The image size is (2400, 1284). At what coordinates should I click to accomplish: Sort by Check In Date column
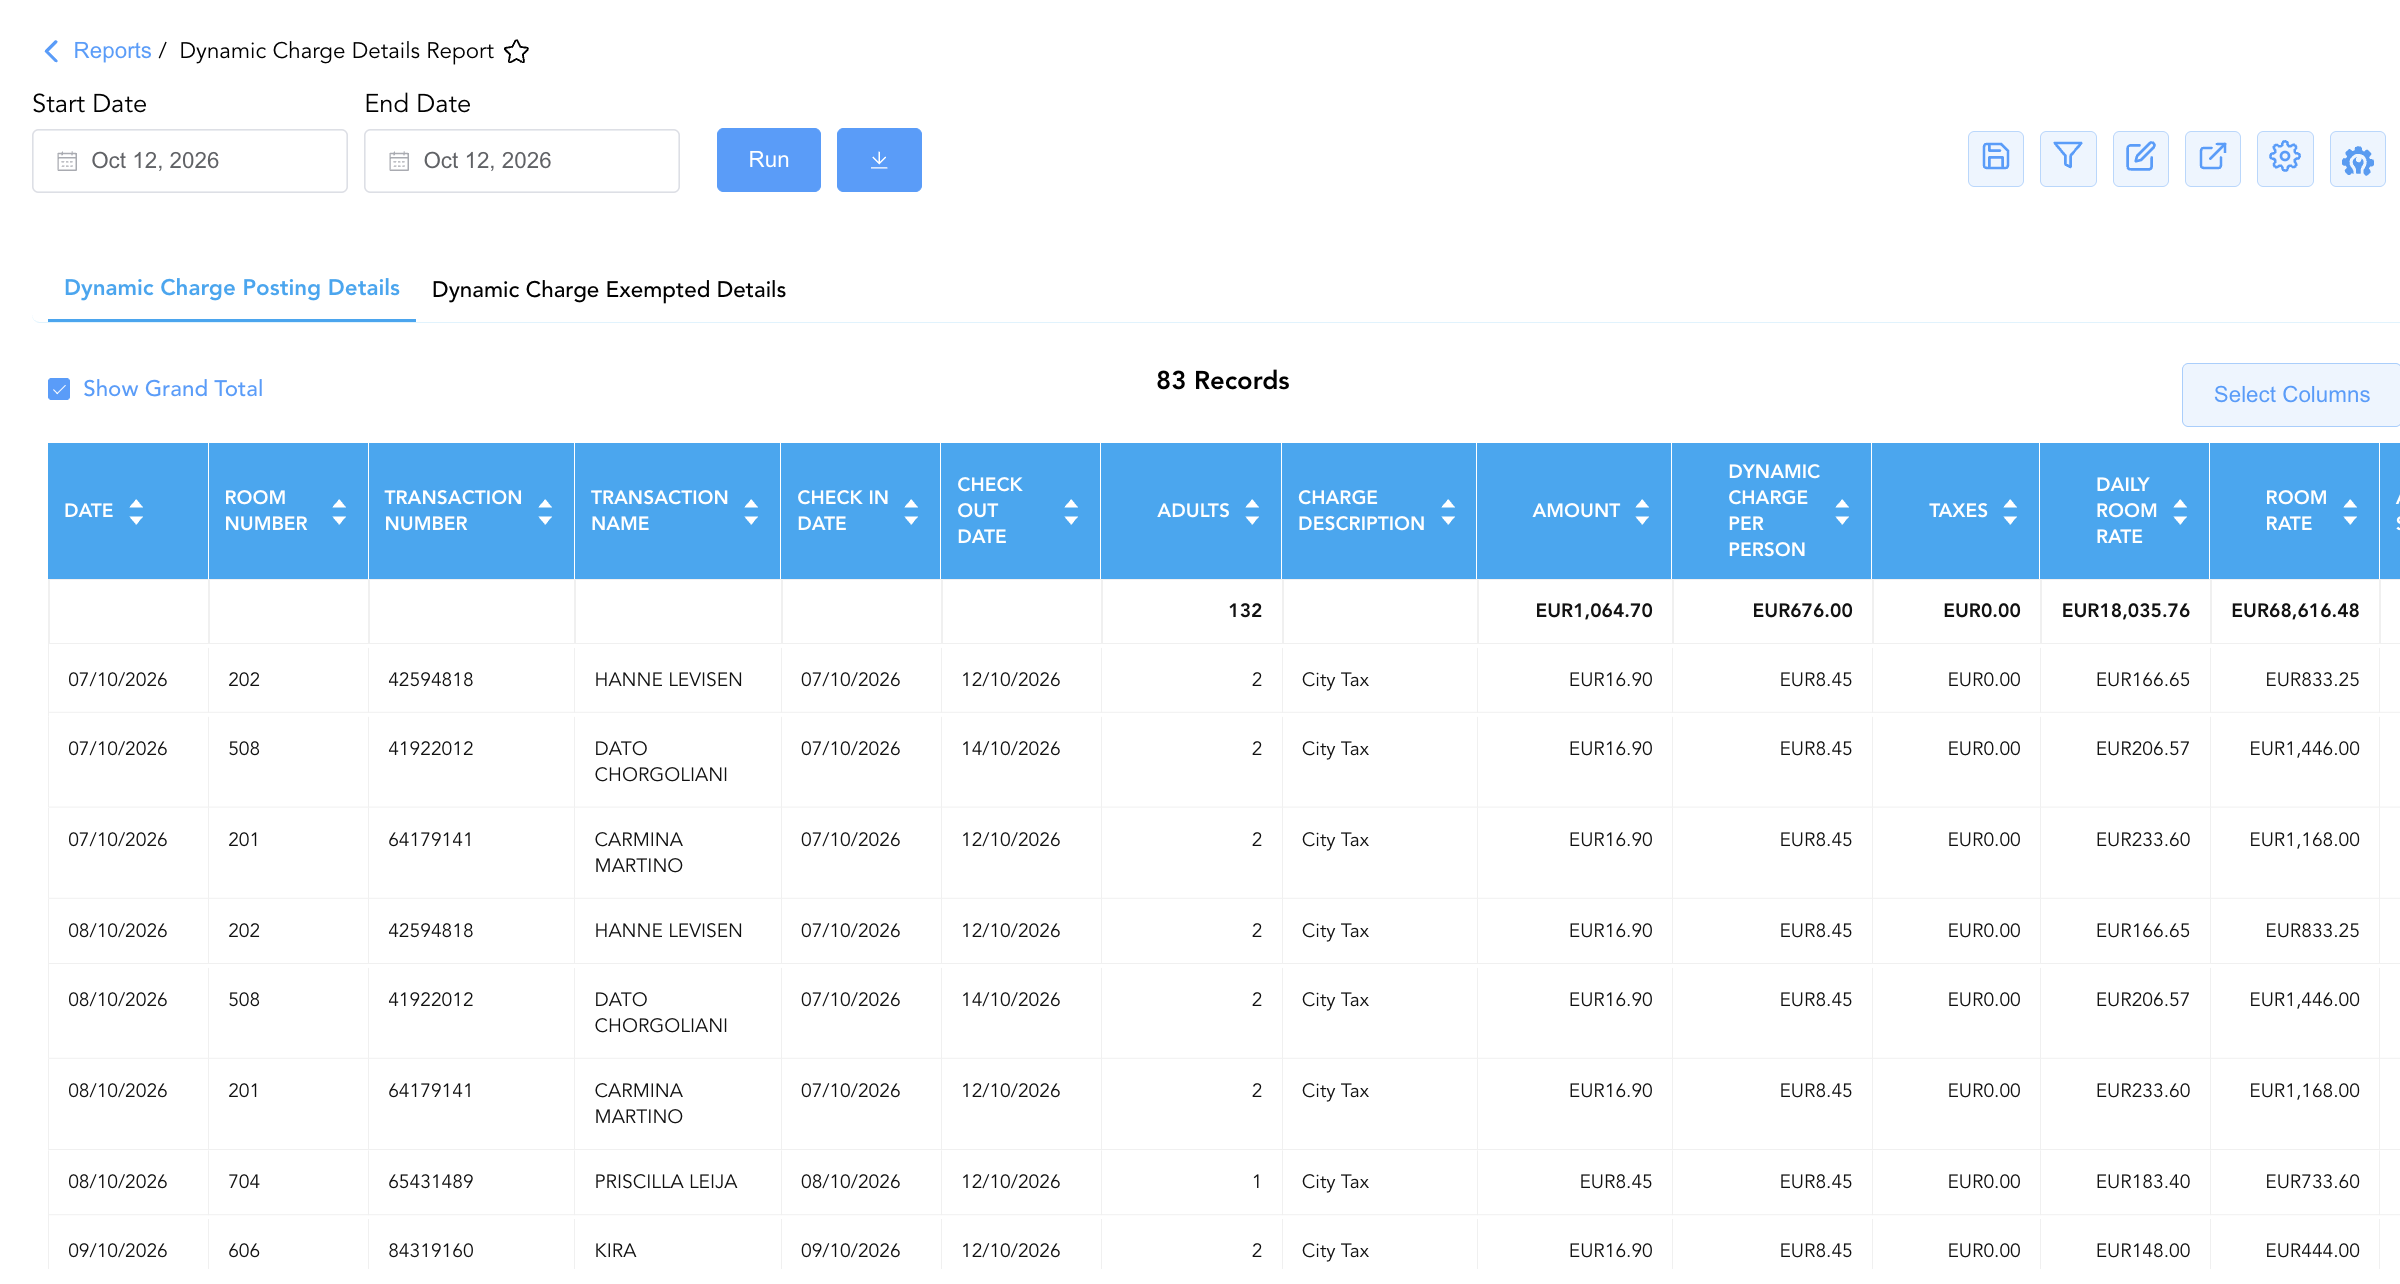(x=911, y=511)
